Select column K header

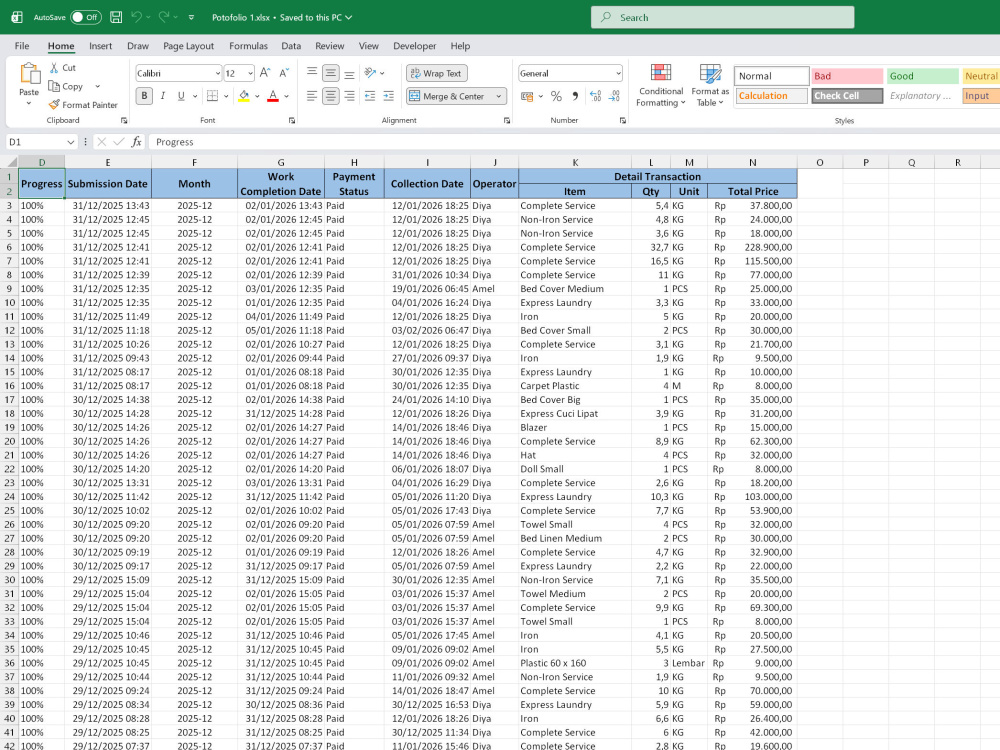point(575,163)
